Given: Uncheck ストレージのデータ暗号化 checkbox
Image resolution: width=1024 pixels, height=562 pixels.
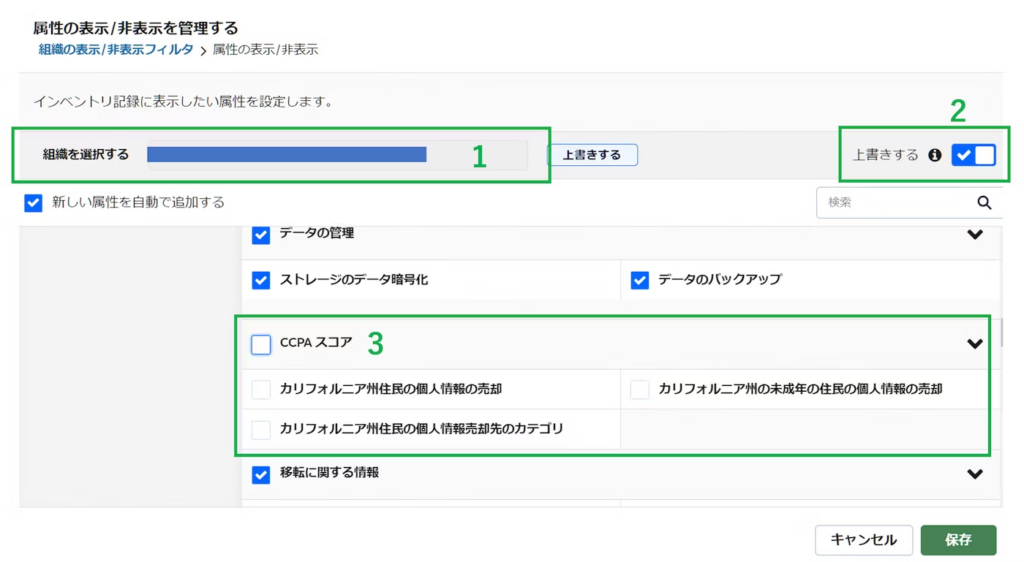Looking at the screenshot, I should pyautogui.click(x=261, y=280).
